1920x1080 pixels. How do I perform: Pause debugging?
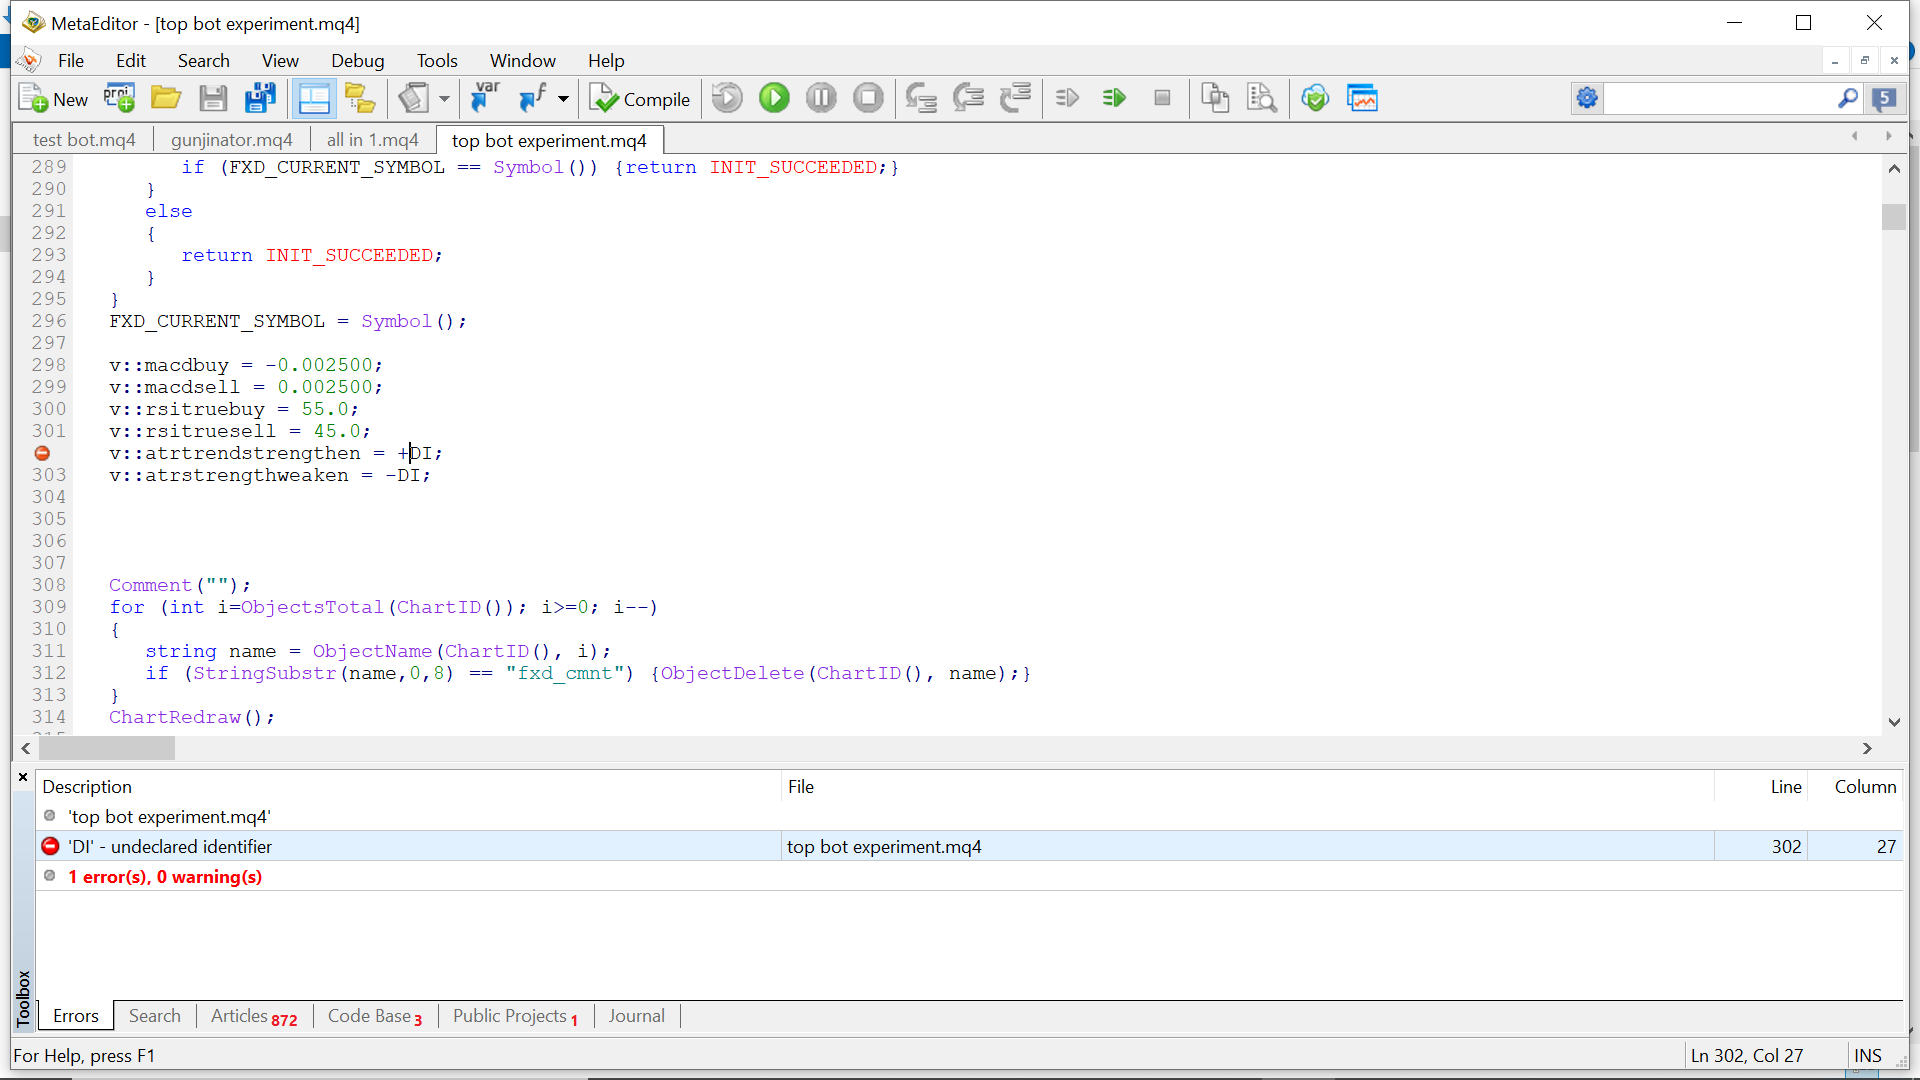(x=821, y=99)
